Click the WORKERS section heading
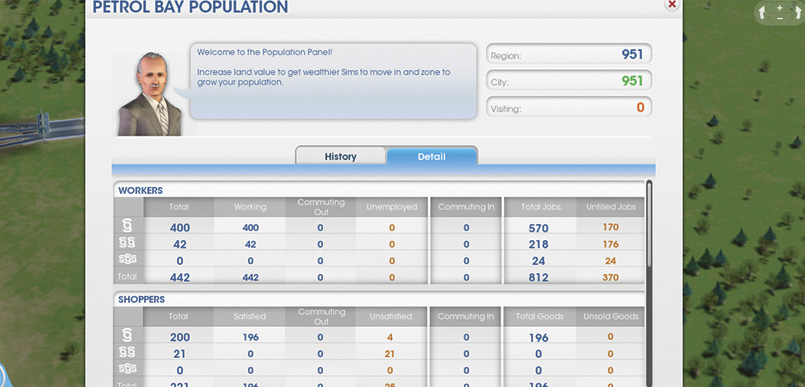 [140, 190]
